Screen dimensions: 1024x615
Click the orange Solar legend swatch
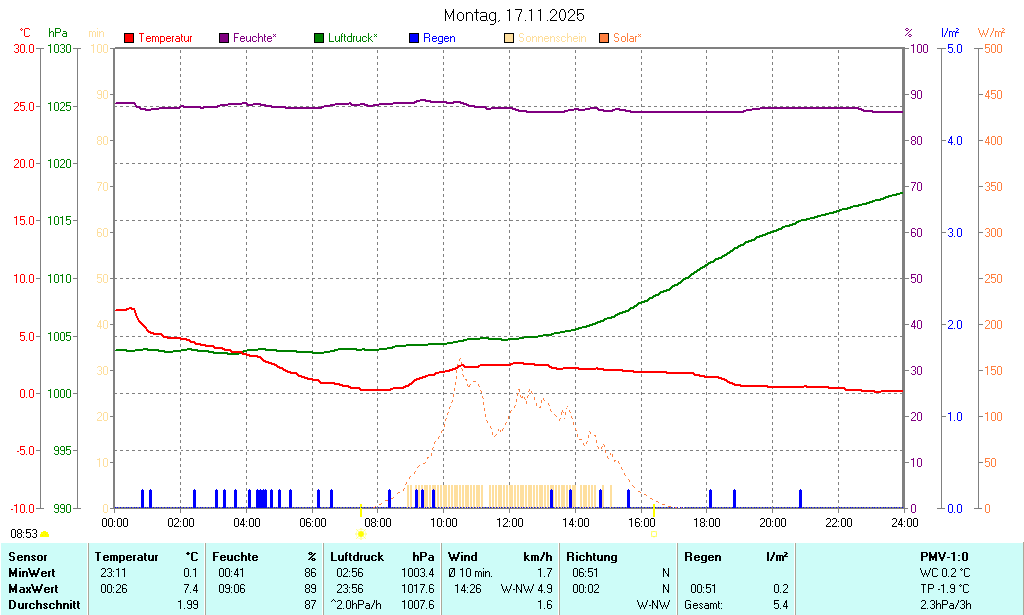click(604, 38)
